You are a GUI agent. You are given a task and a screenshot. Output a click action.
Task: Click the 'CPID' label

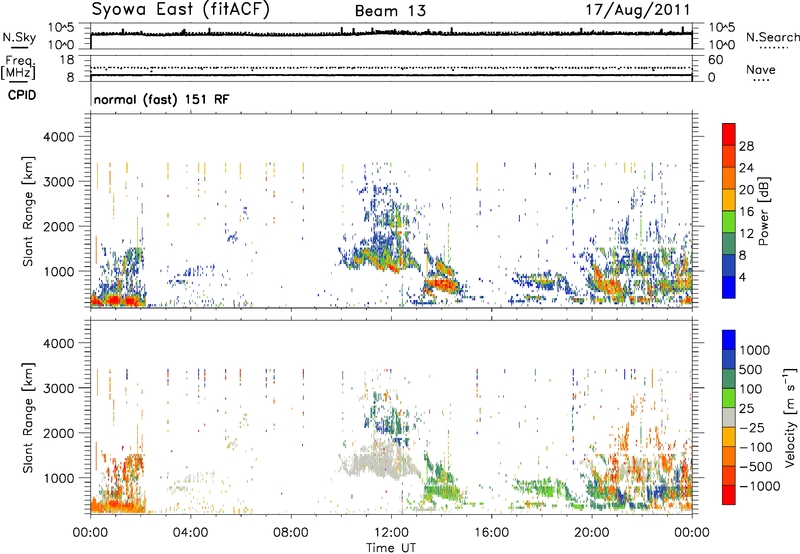coord(22,95)
